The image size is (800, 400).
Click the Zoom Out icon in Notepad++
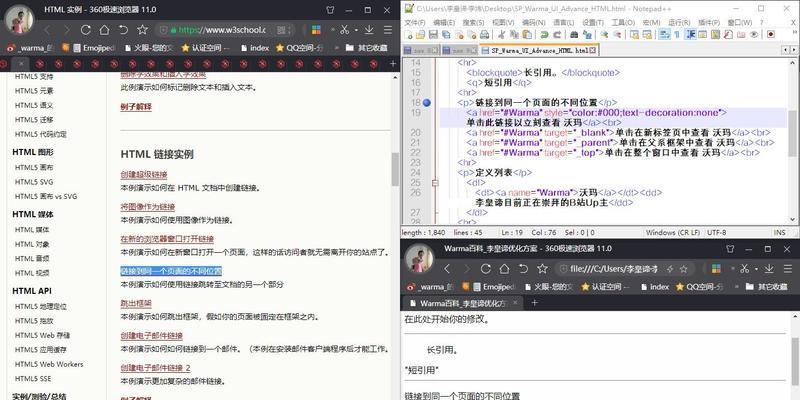(x=617, y=35)
